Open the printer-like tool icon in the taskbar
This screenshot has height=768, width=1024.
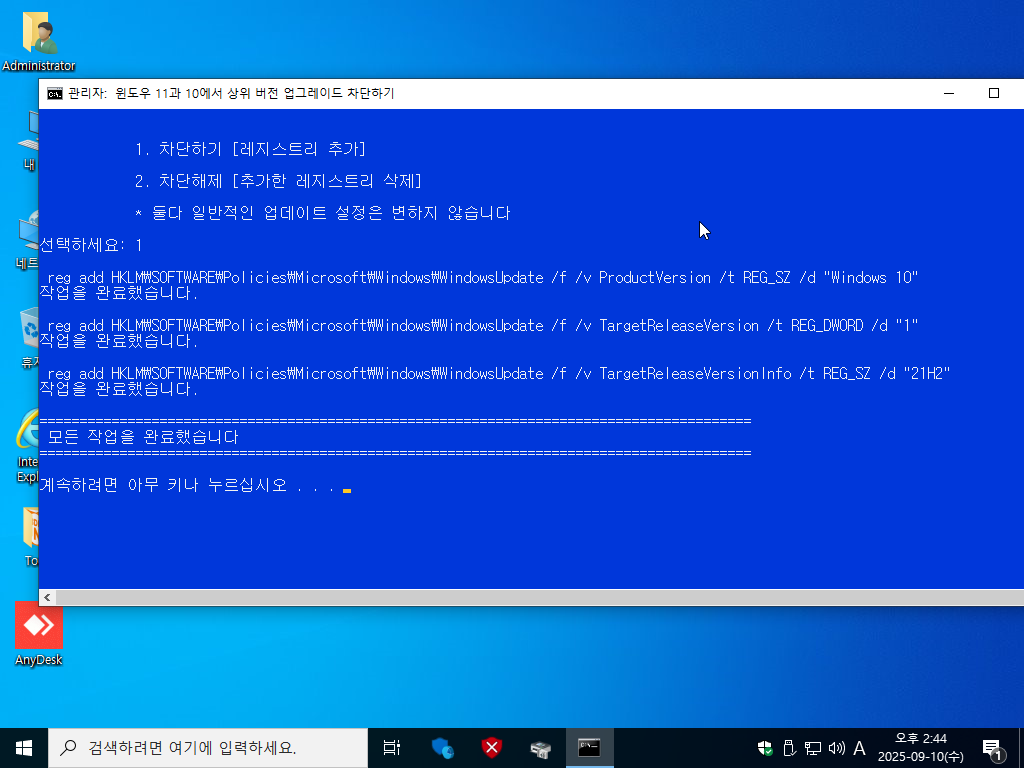[541, 749]
